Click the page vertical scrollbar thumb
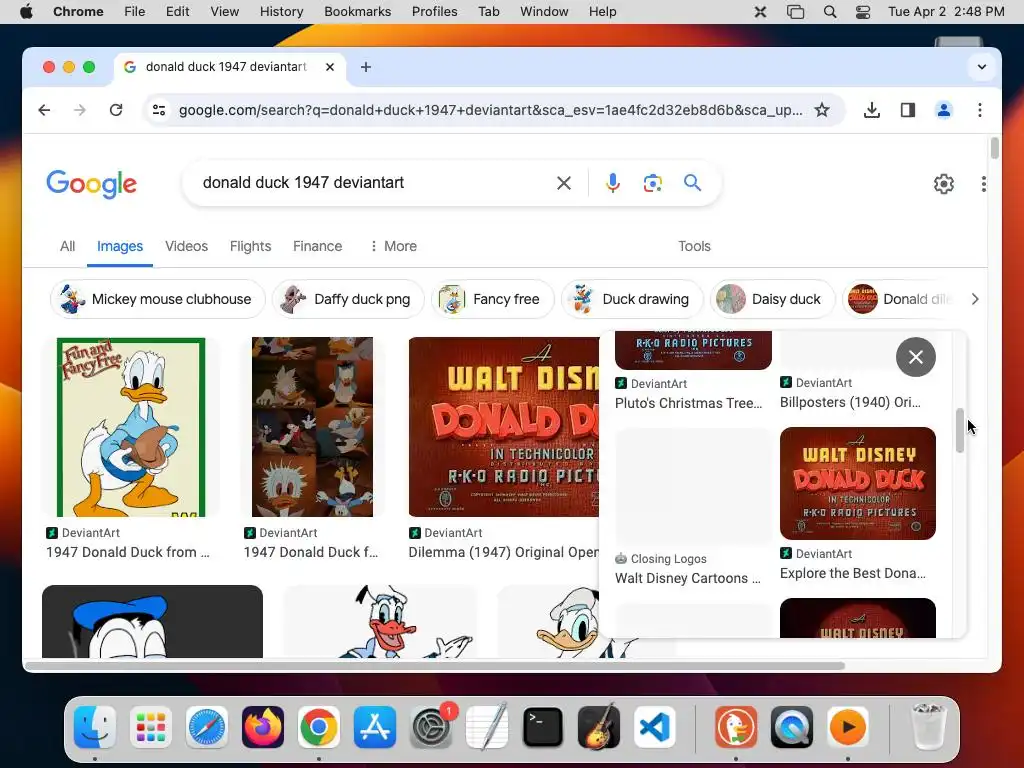The image size is (1024, 768). pos(994,148)
